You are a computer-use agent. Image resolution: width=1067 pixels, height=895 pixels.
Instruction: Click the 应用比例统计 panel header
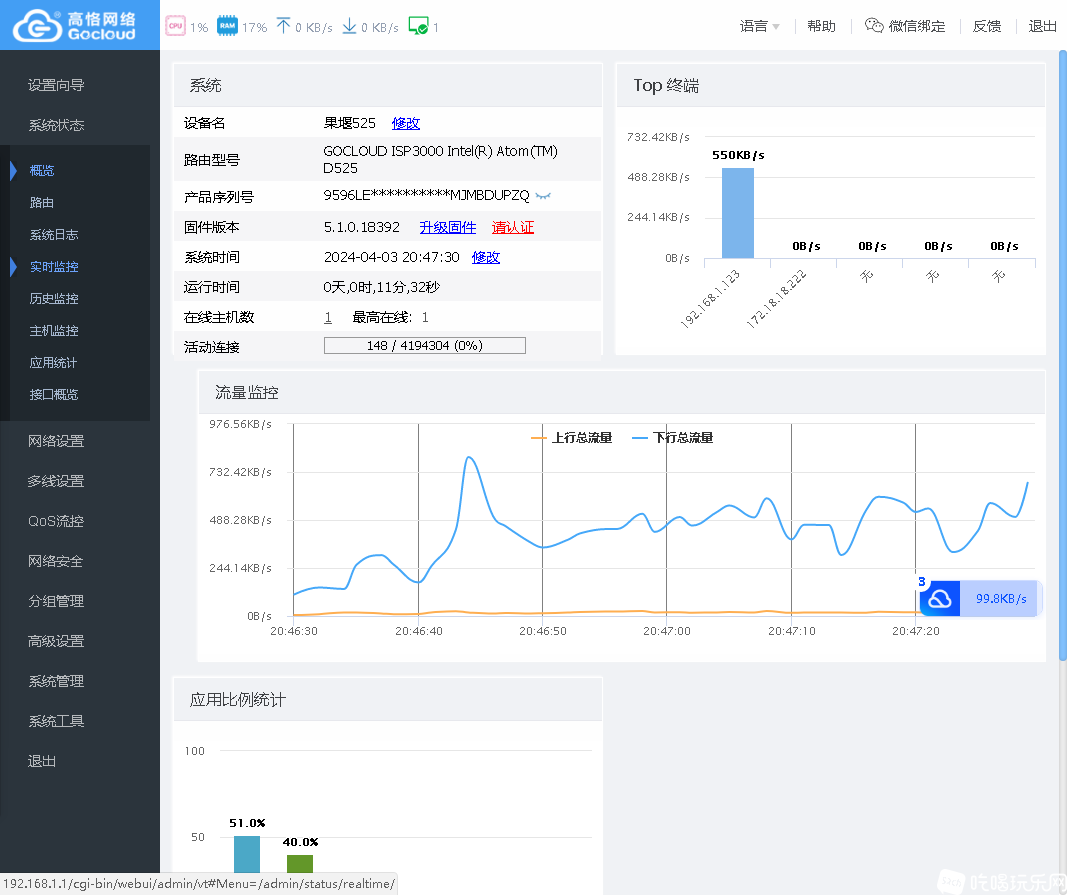tap(388, 700)
